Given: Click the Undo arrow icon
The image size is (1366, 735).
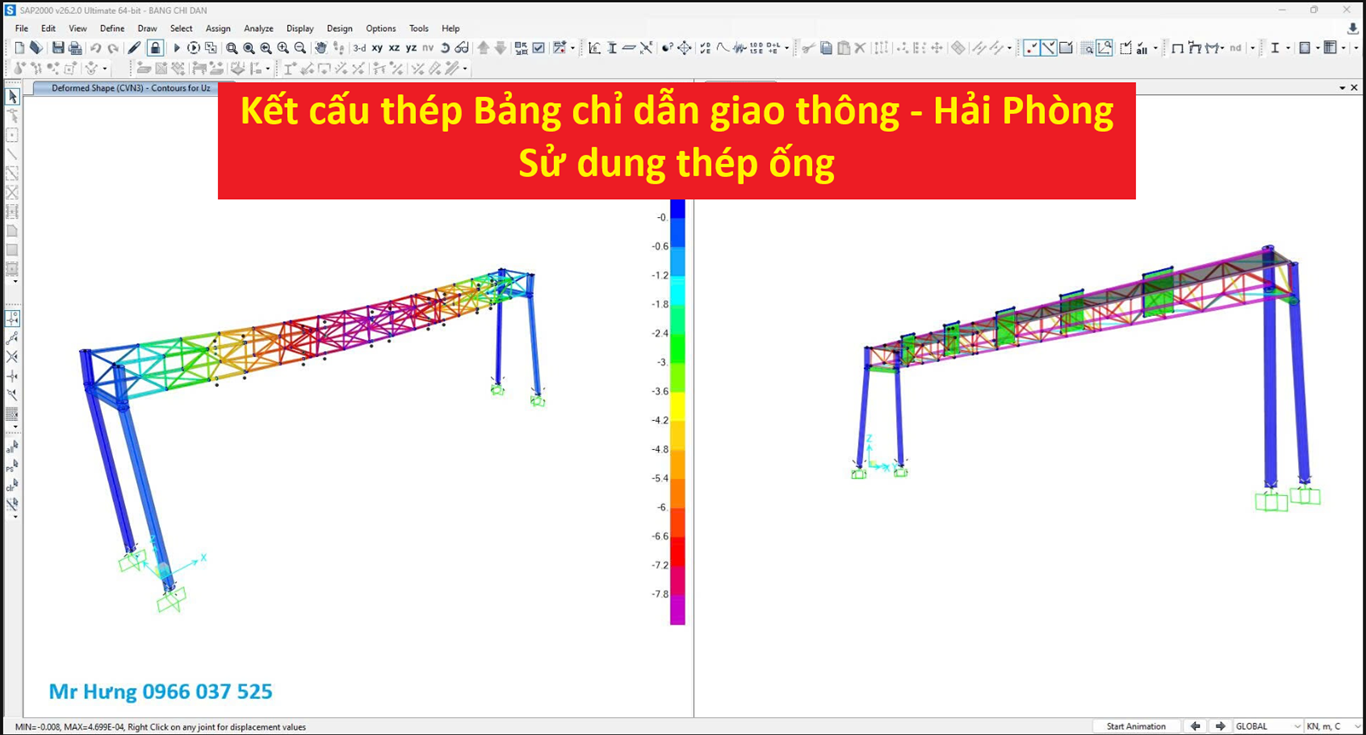Looking at the screenshot, I should [96, 48].
